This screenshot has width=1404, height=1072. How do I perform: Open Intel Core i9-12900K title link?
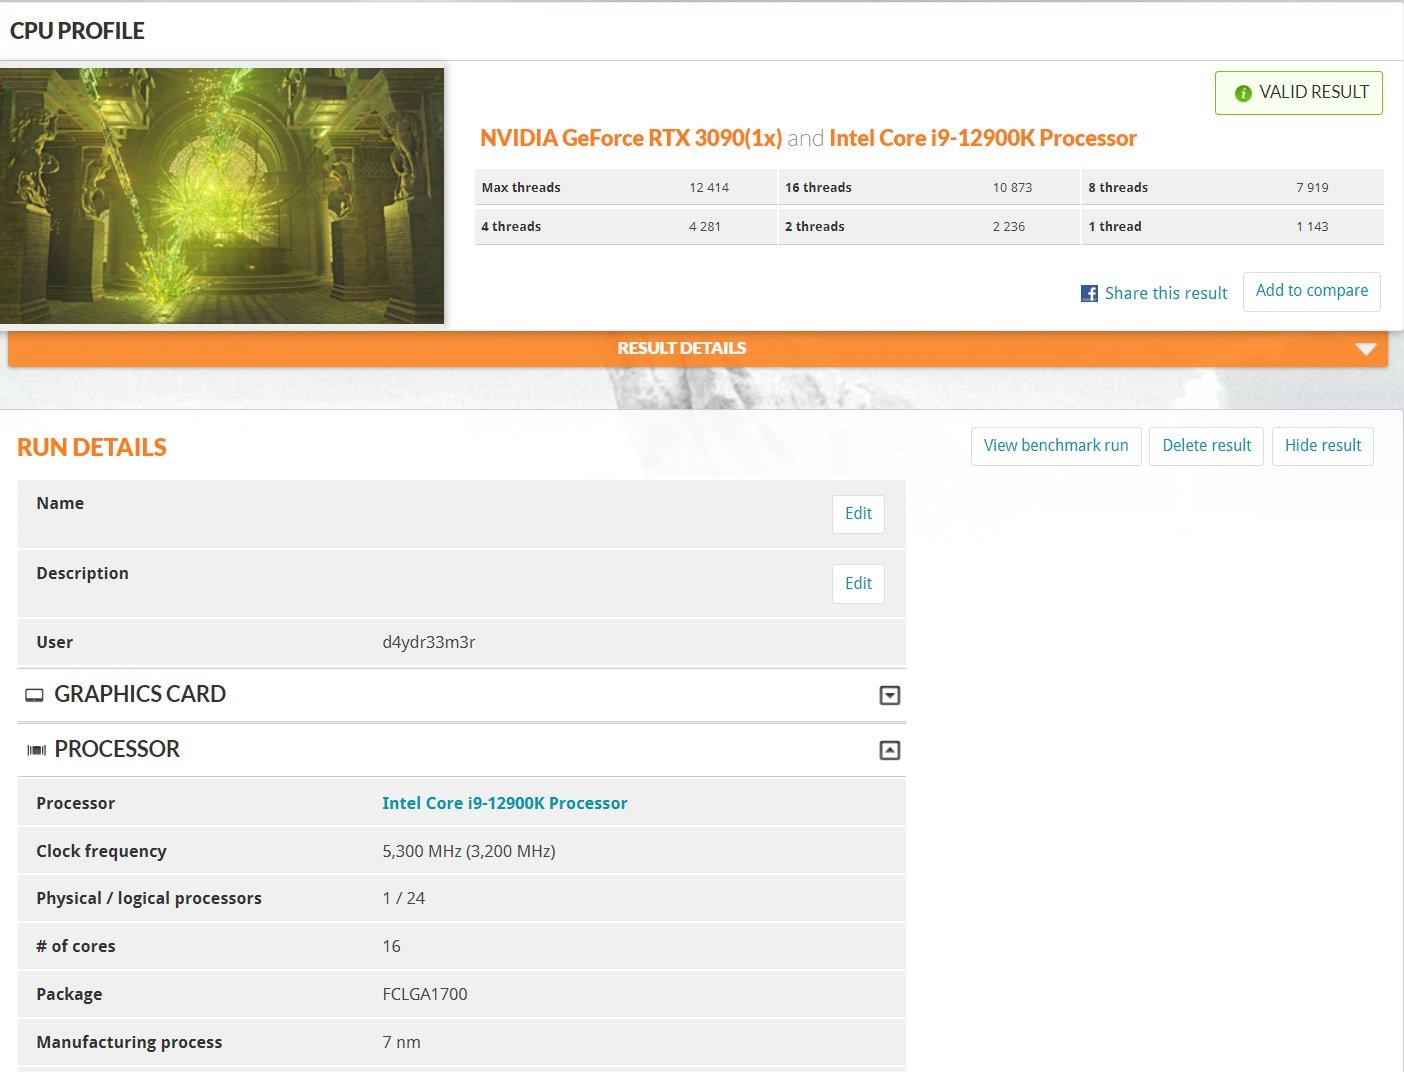tap(983, 138)
